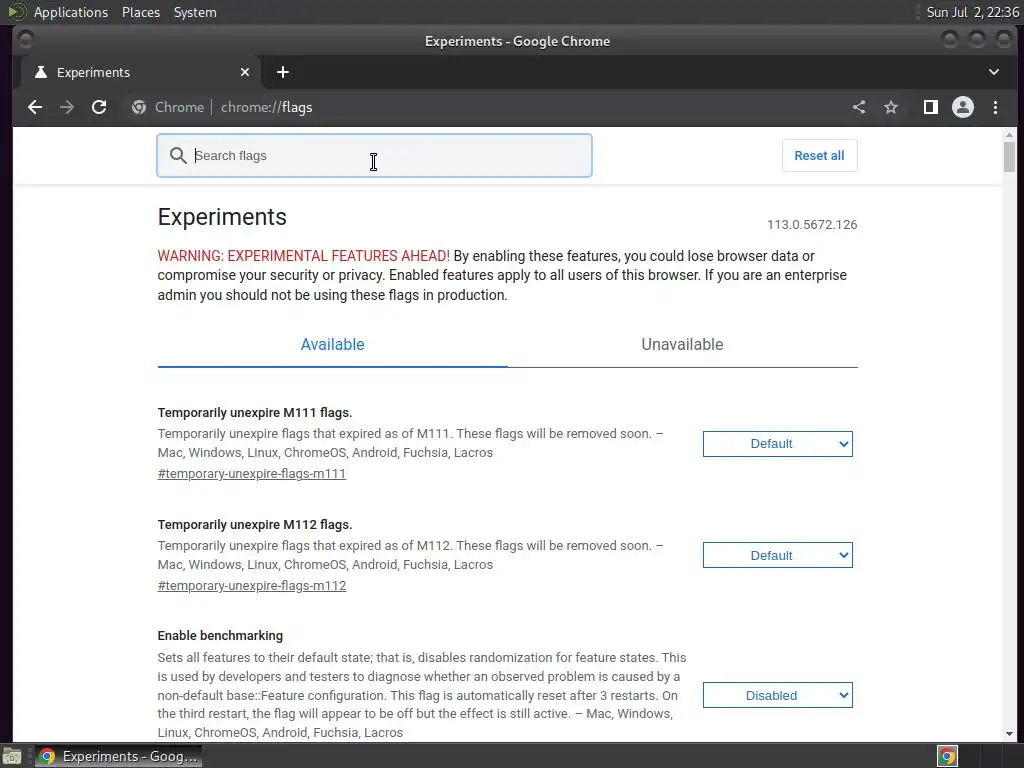1024x768 pixels.
Task: Click the Chrome icon in the bottom-right tray
Action: (948, 756)
